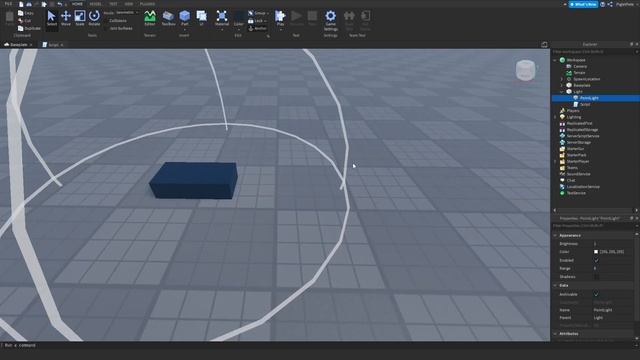Click the Range value field
The width and height of the screenshot is (640, 360).
click(x=613, y=269)
